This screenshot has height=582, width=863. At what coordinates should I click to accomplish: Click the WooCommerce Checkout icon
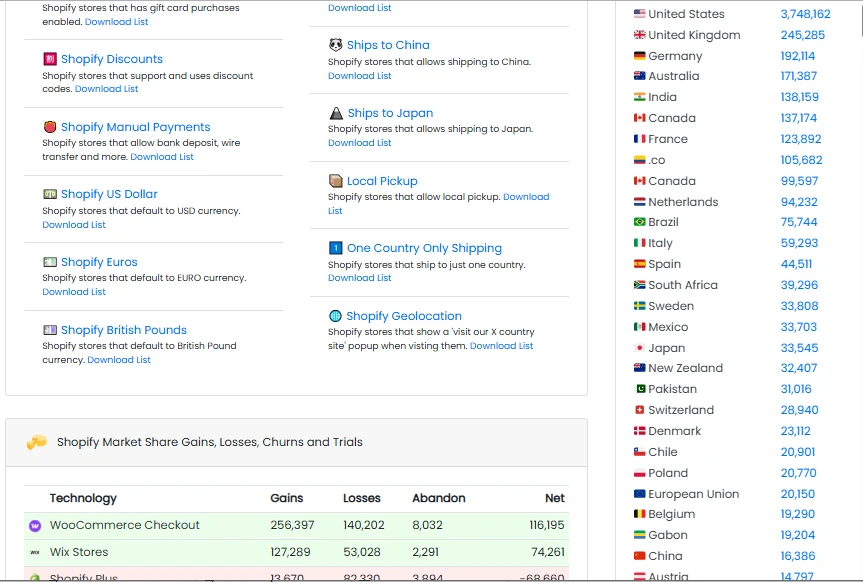[35, 525]
